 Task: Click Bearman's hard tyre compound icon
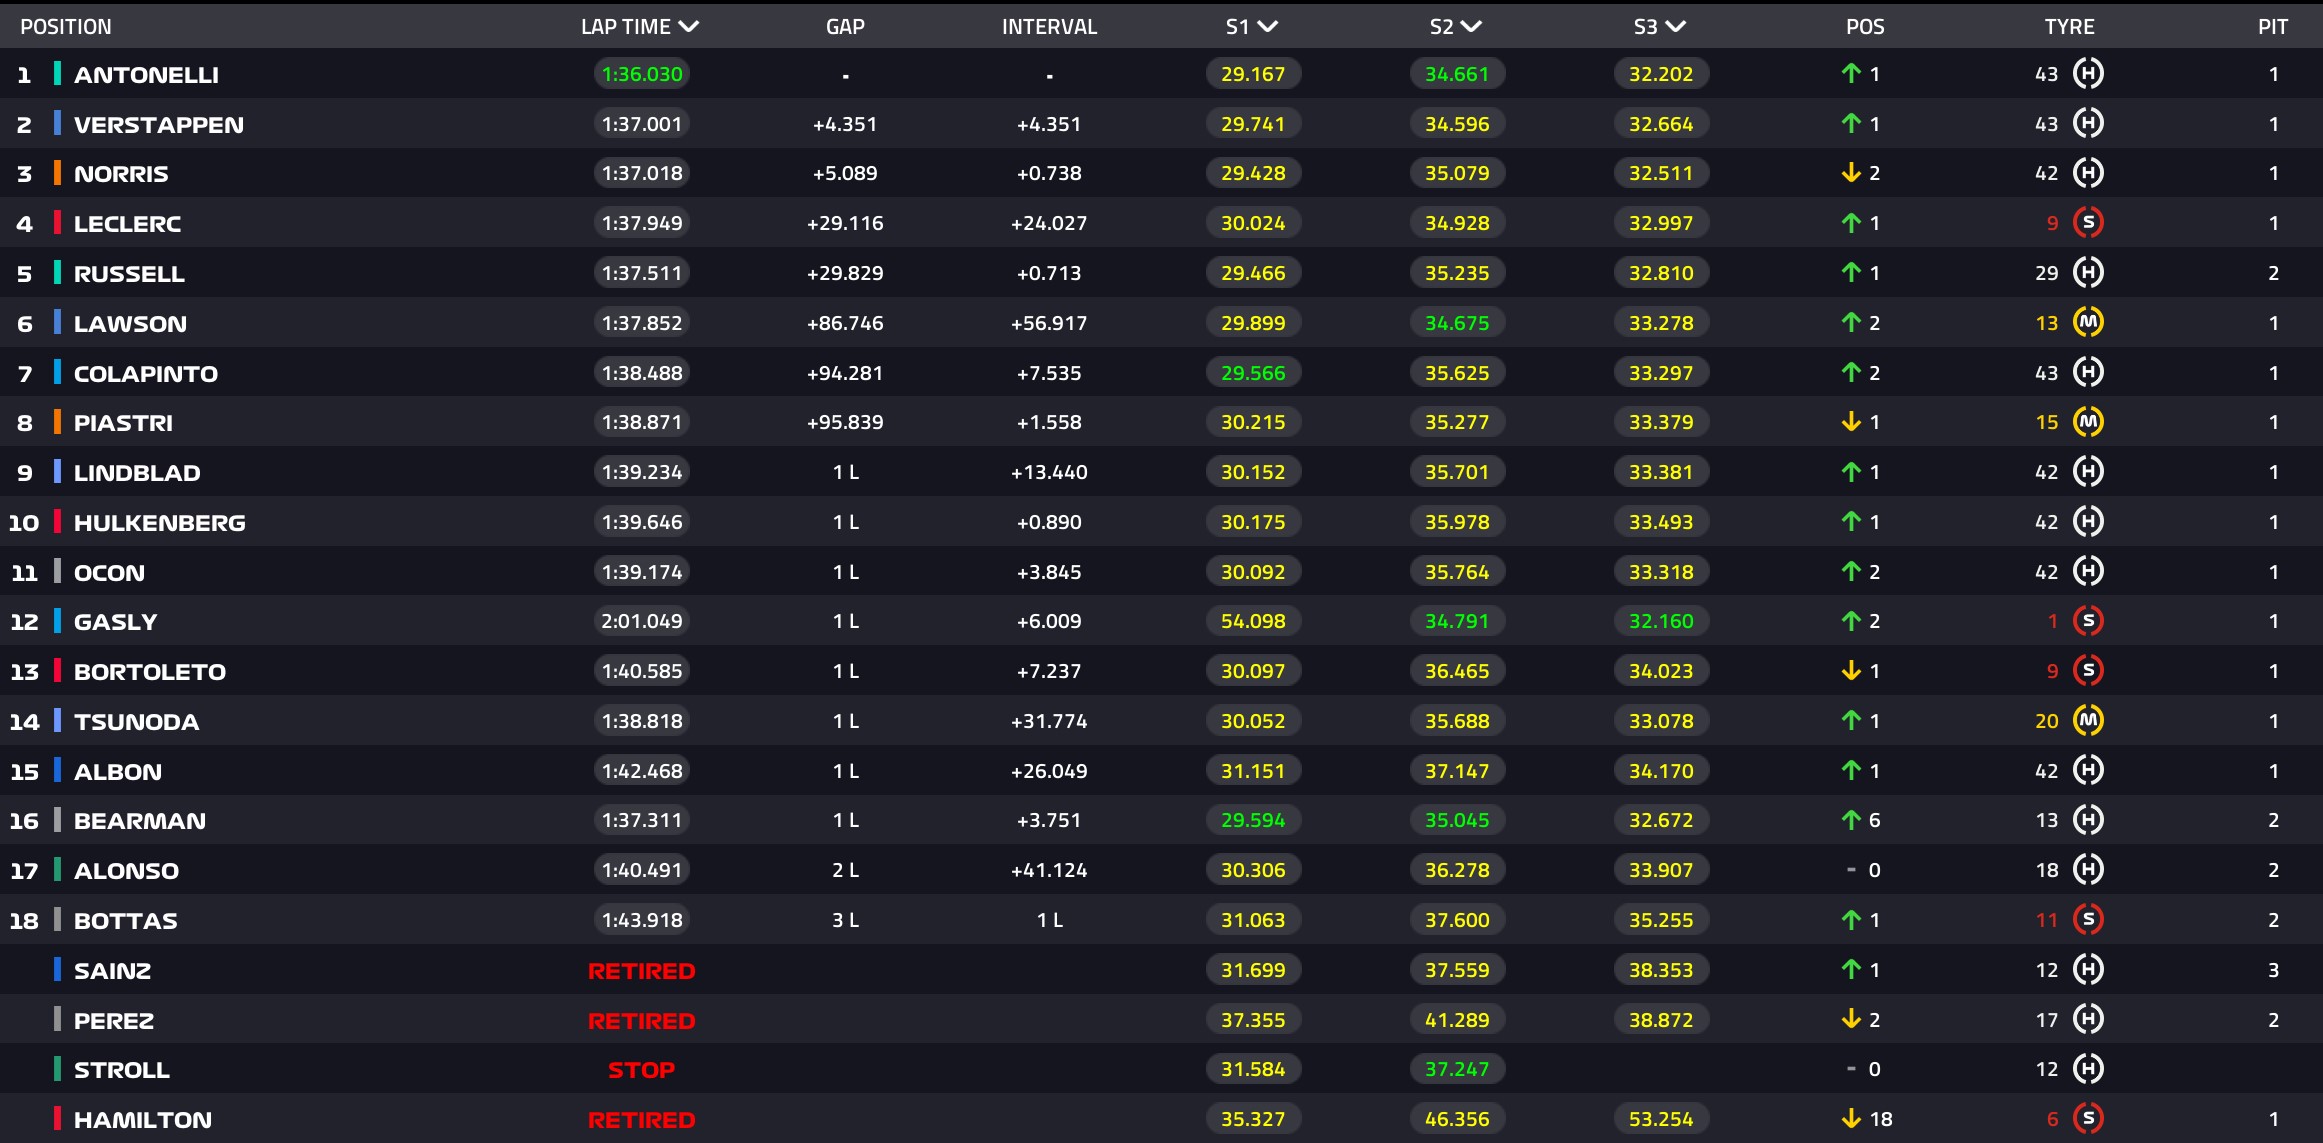coord(2088,820)
